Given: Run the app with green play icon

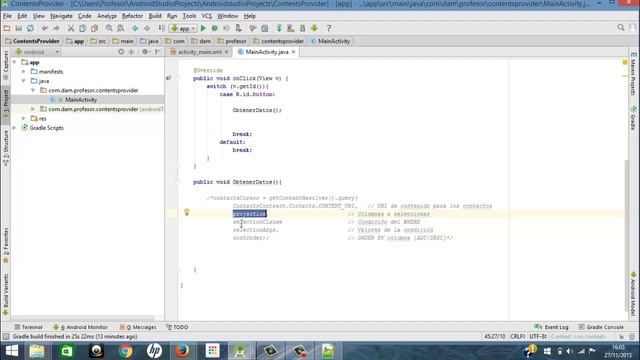Looking at the screenshot, I should point(203,28).
